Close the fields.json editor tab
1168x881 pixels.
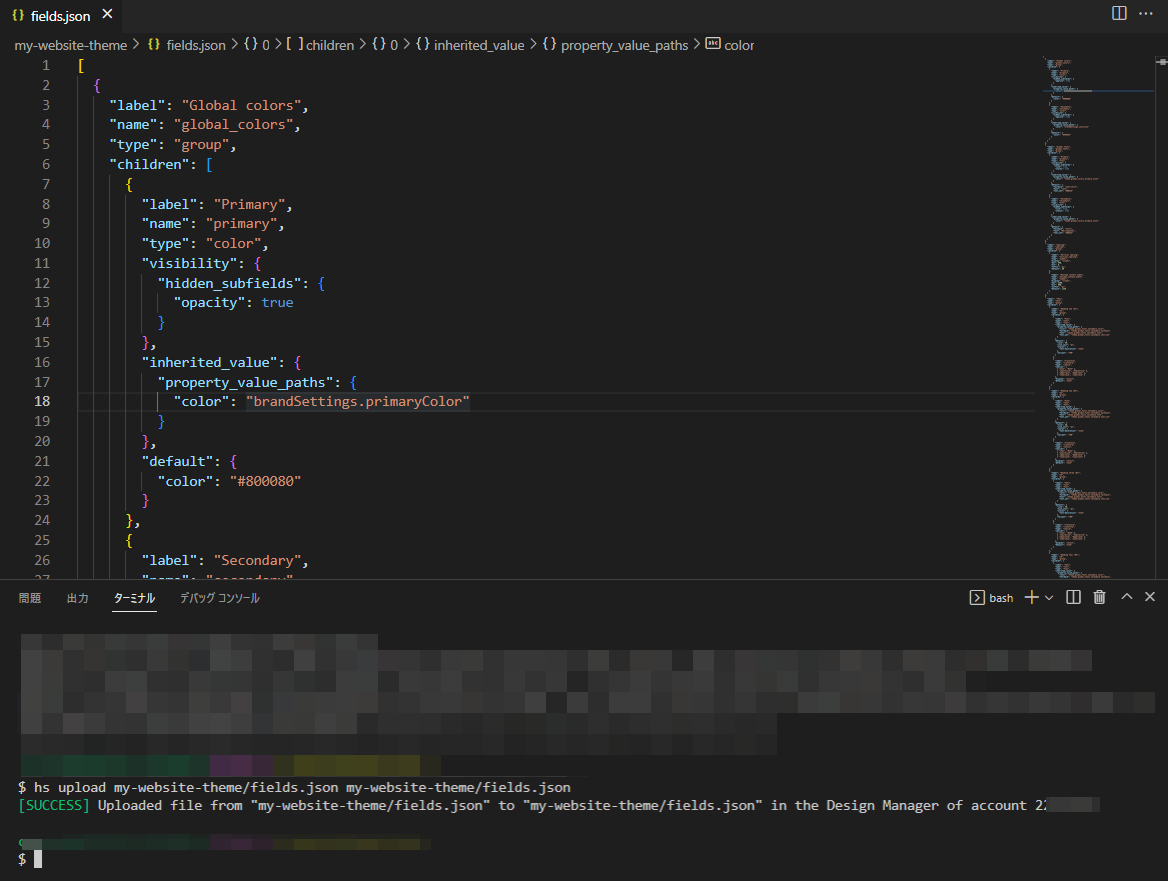(107, 14)
